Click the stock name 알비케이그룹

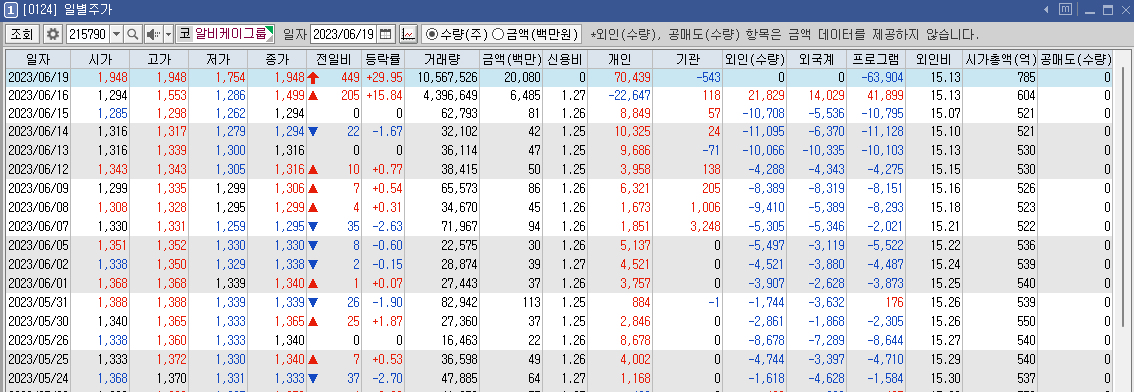click(x=232, y=34)
